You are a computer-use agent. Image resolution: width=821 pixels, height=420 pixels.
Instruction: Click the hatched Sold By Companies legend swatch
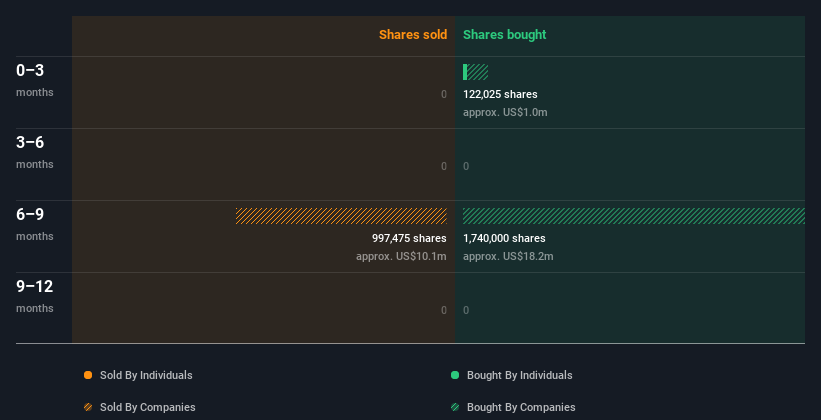[88, 407]
